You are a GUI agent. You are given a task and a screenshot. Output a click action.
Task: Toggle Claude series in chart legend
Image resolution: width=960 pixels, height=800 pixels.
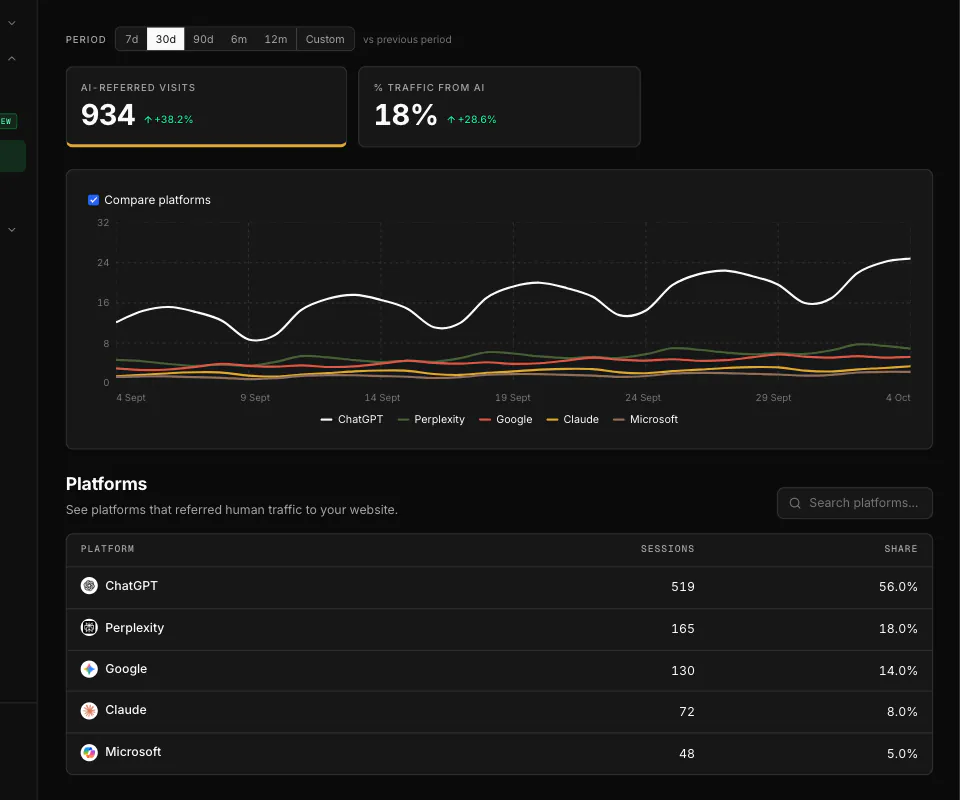(572, 419)
